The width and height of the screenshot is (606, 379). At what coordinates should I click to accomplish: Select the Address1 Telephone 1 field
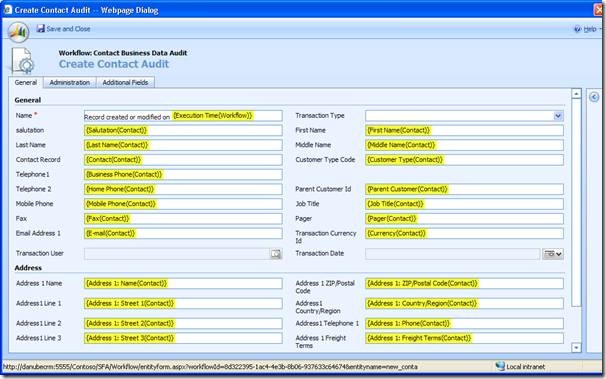tap(464, 324)
